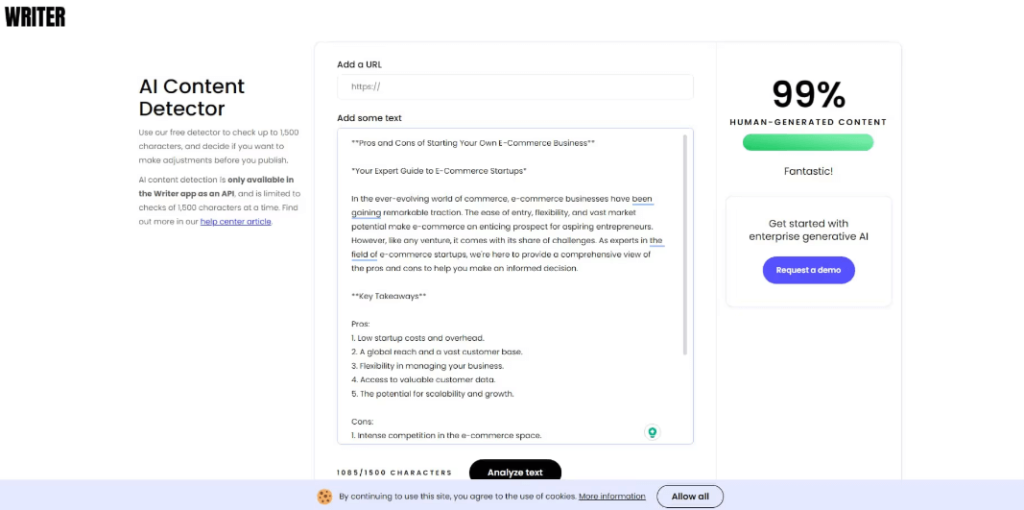Screen dimensions: 1024x510
Task: Click the 'Your Expert Guide to E-Commerce Startups' line
Action: (439, 171)
